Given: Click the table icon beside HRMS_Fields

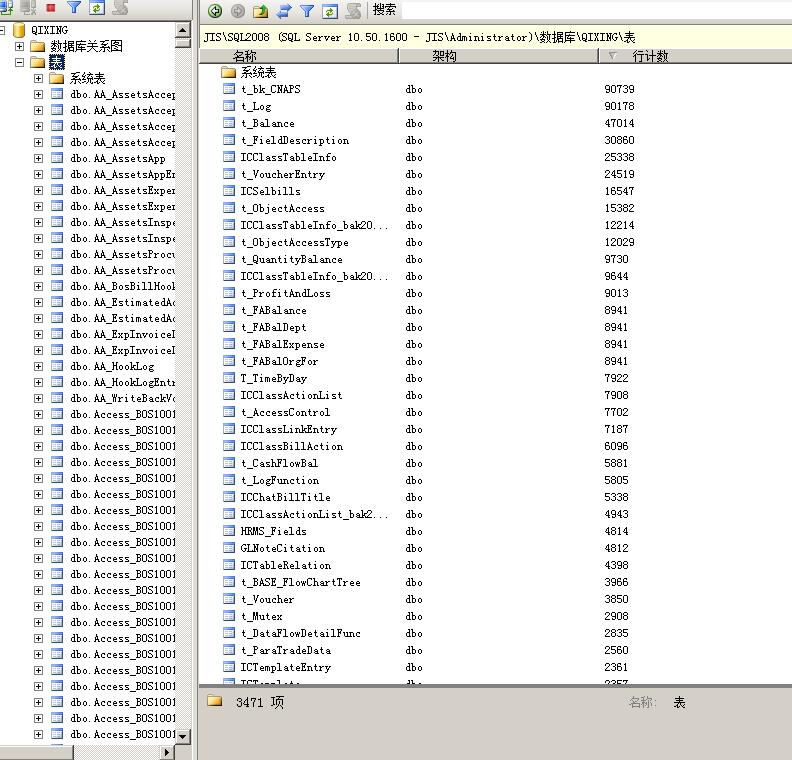Looking at the screenshot, I should 229,531.
